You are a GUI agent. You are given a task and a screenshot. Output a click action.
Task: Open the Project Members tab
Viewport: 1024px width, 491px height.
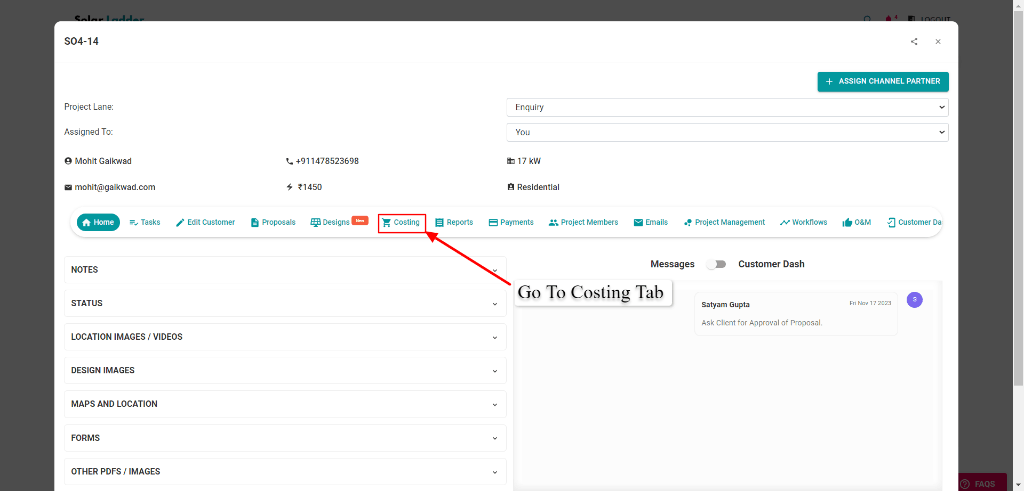[x=583, y=222]
